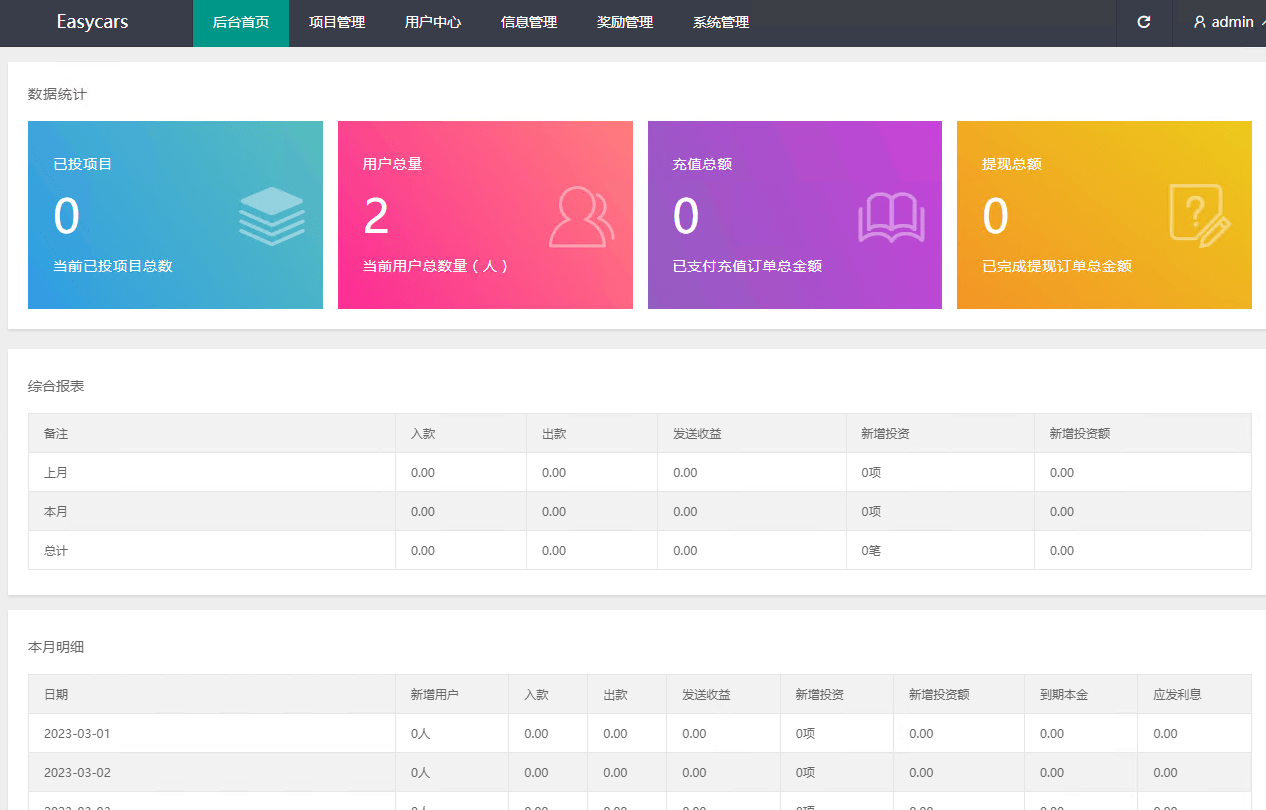Click the refresh icon in the top bar
The height and width of the screenshot is (810, 1266).
[x=1144, y=22]
